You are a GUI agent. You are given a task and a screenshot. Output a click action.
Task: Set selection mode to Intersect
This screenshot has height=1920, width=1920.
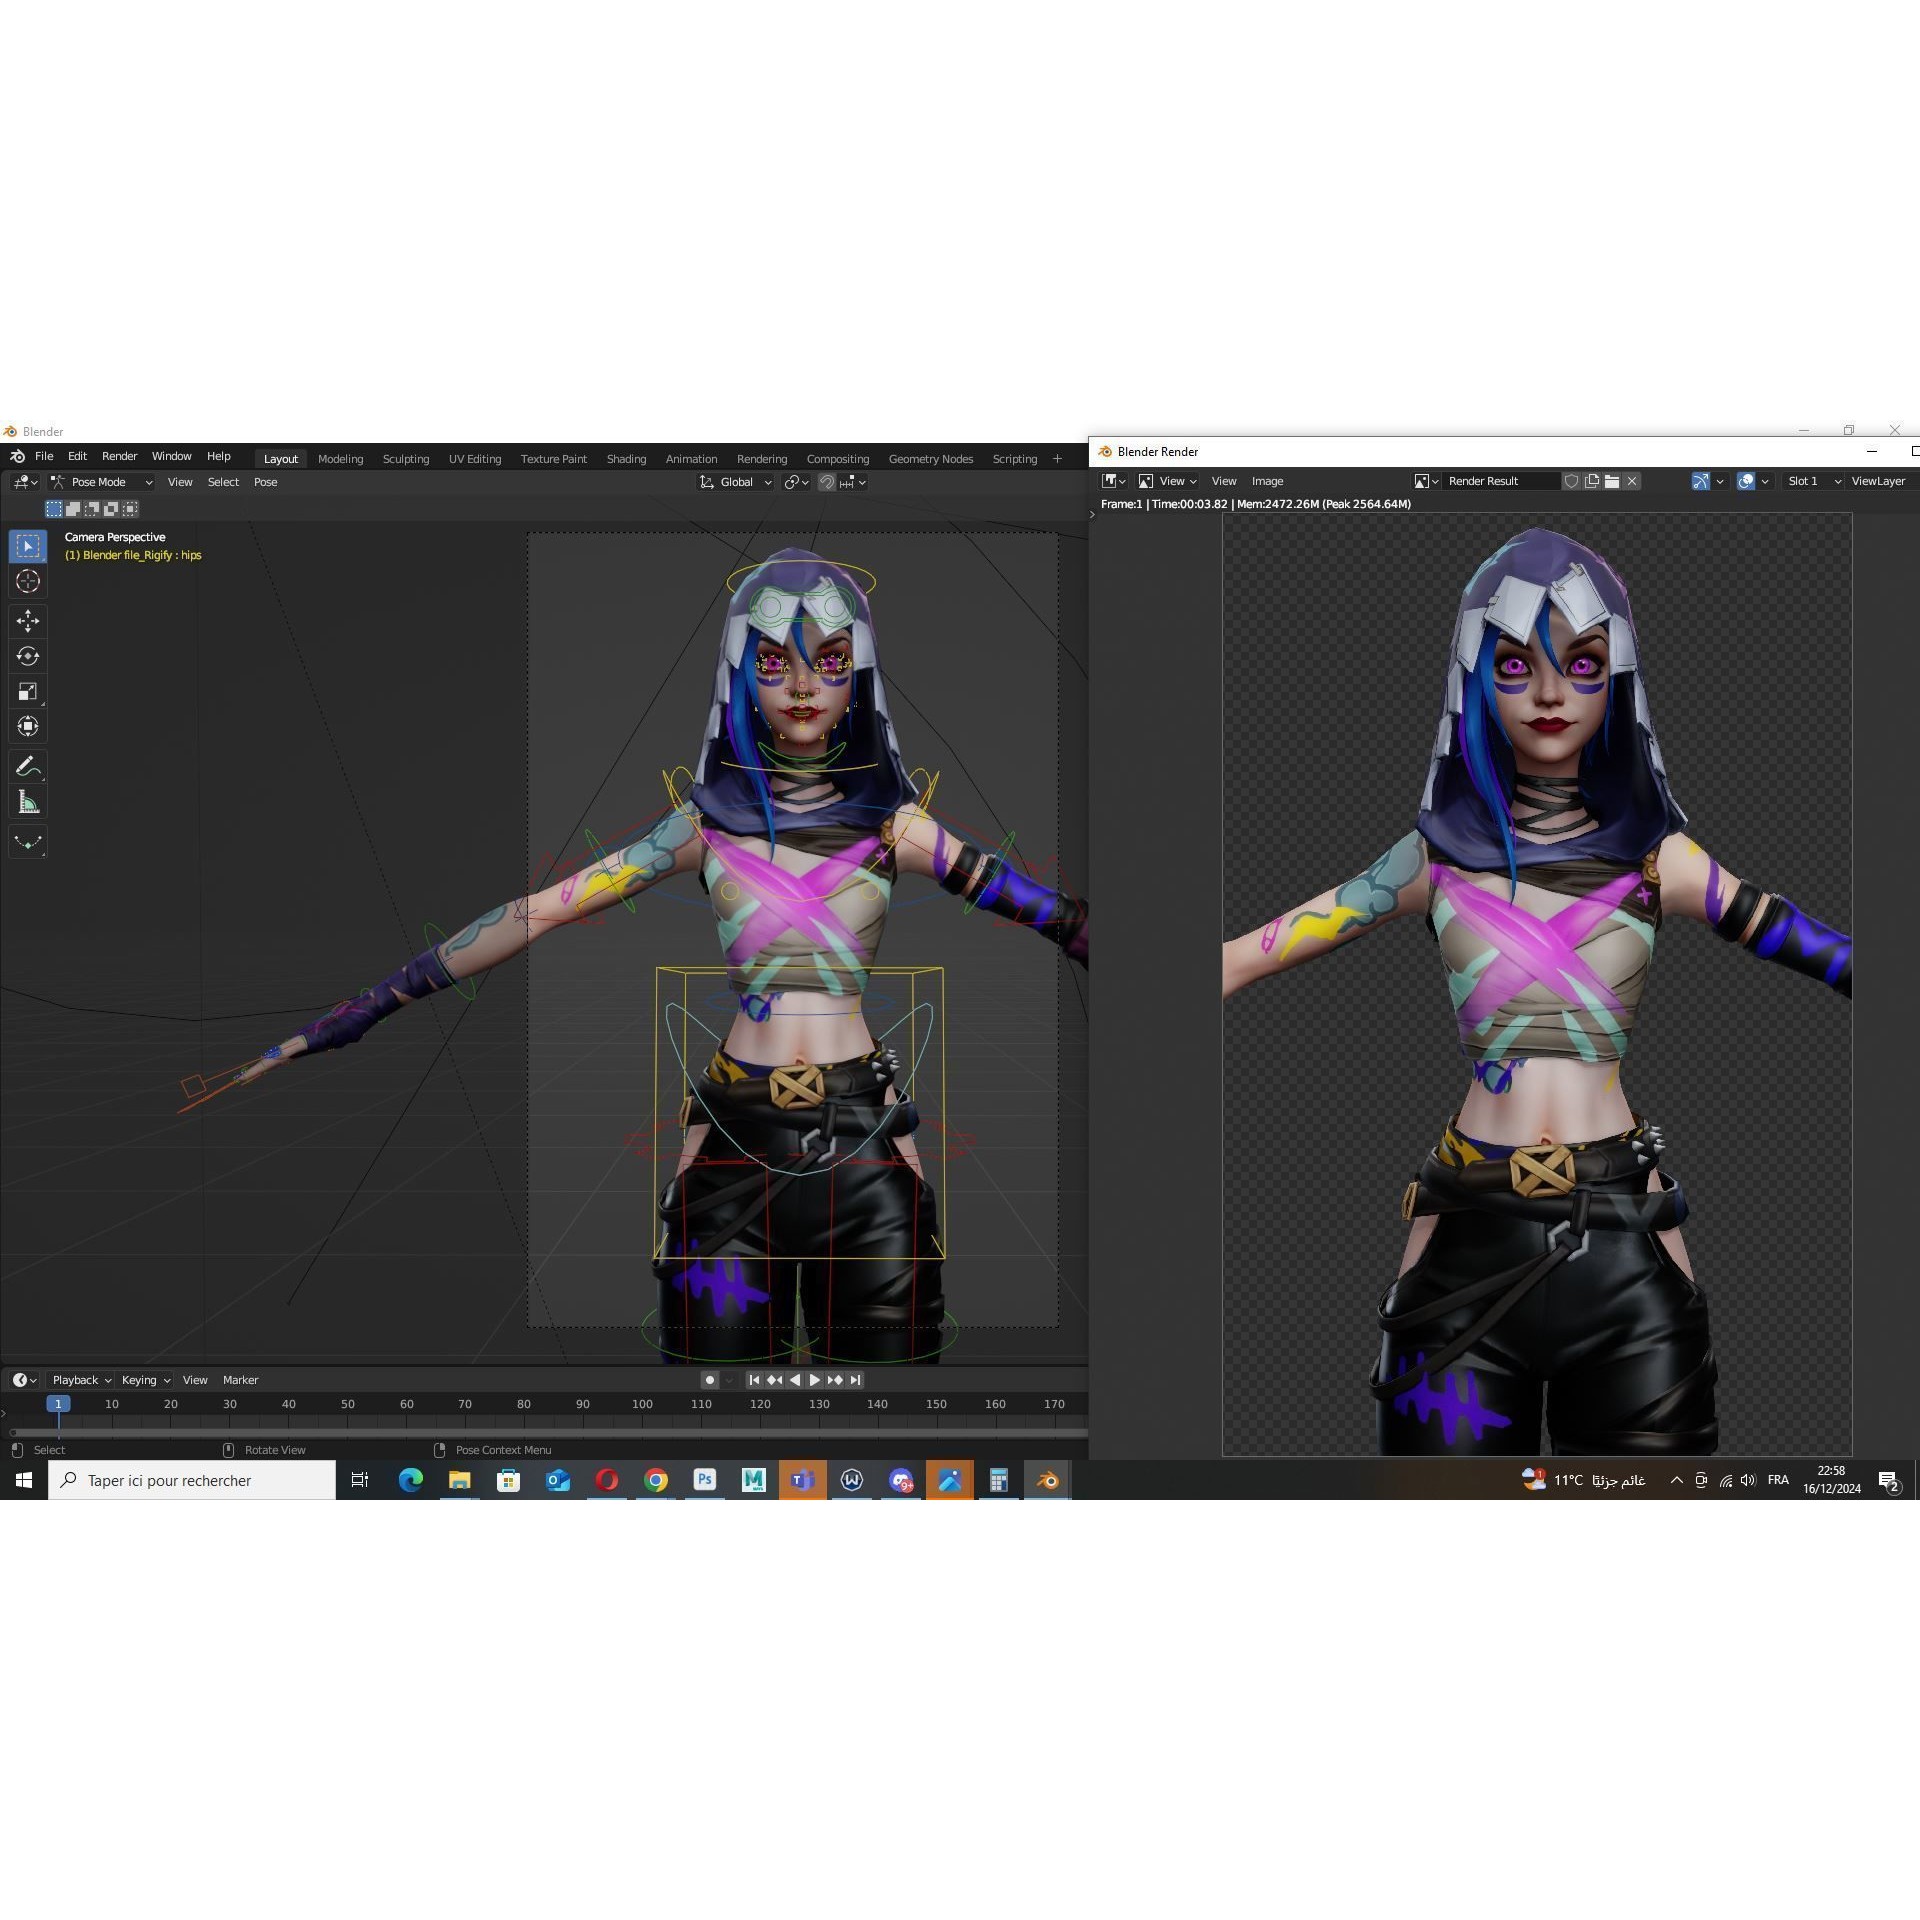130,509
